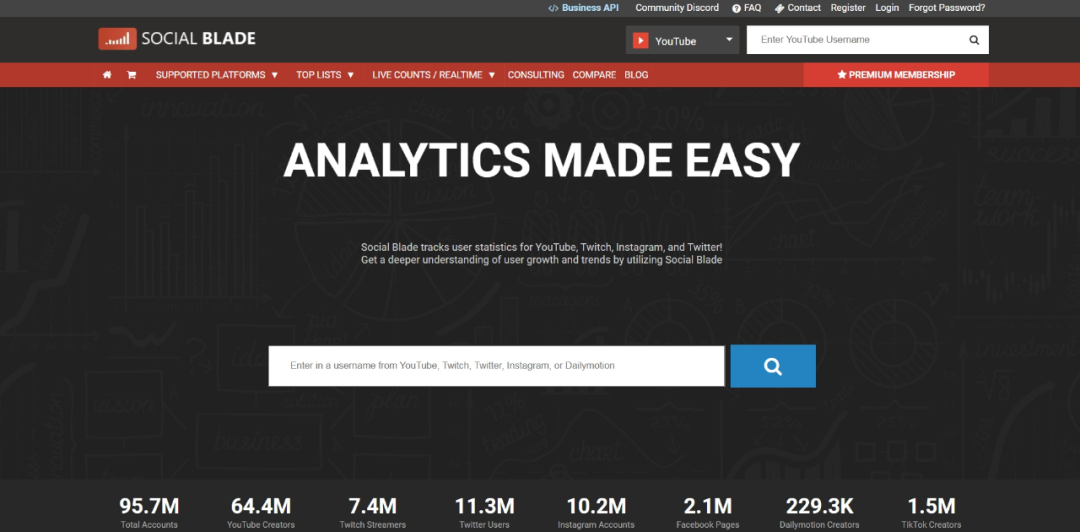Open the Compare menu item
Image resolution: width=1080 pixels, height=532 pixels.
click(x=594, y=75)
